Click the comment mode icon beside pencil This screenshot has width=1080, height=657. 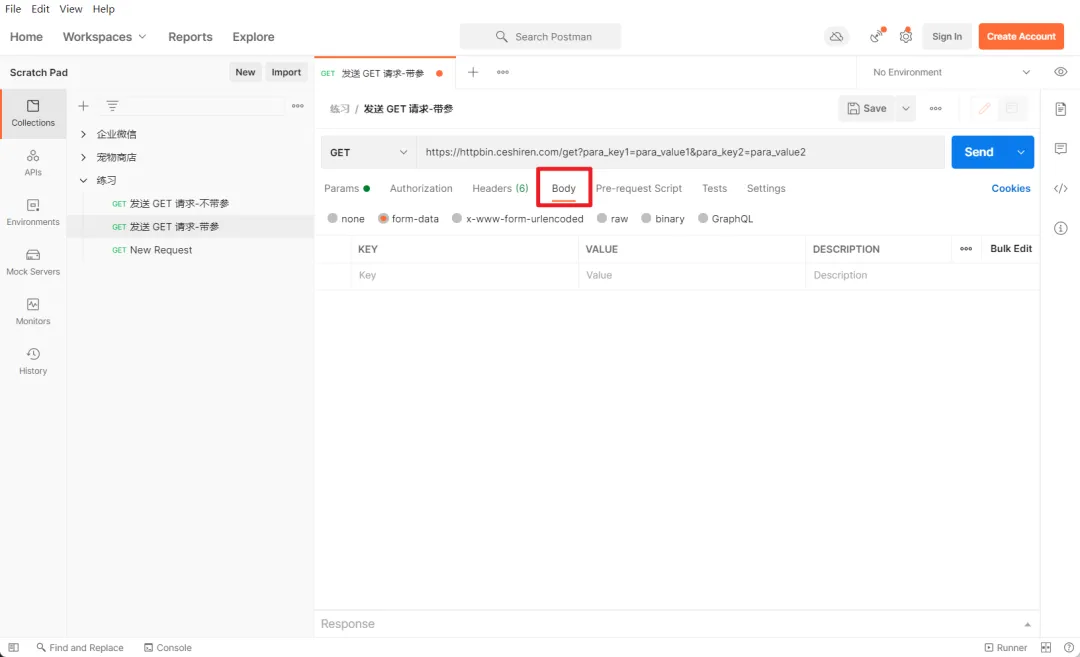1012,109
